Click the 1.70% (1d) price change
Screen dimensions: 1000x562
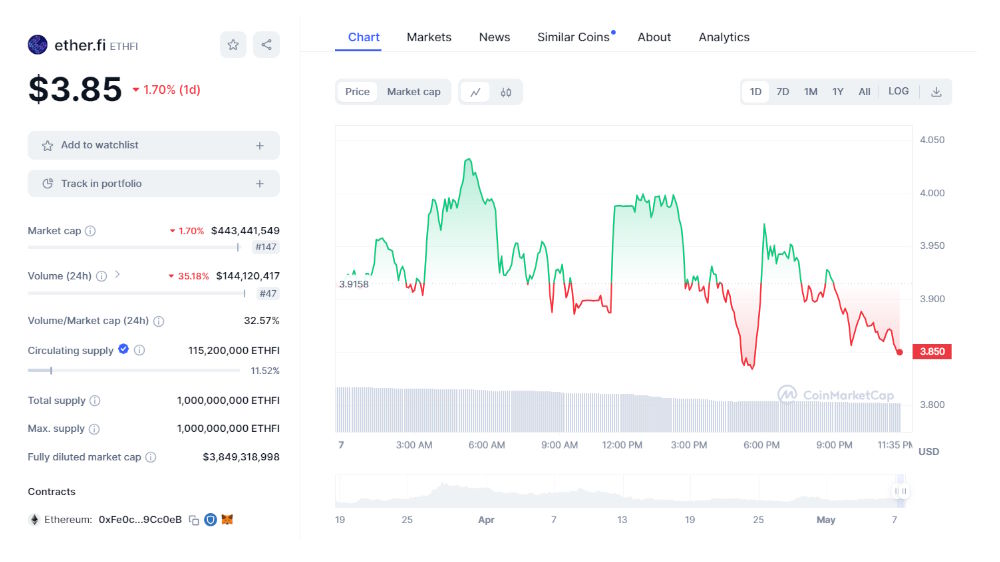coord(166,90)
